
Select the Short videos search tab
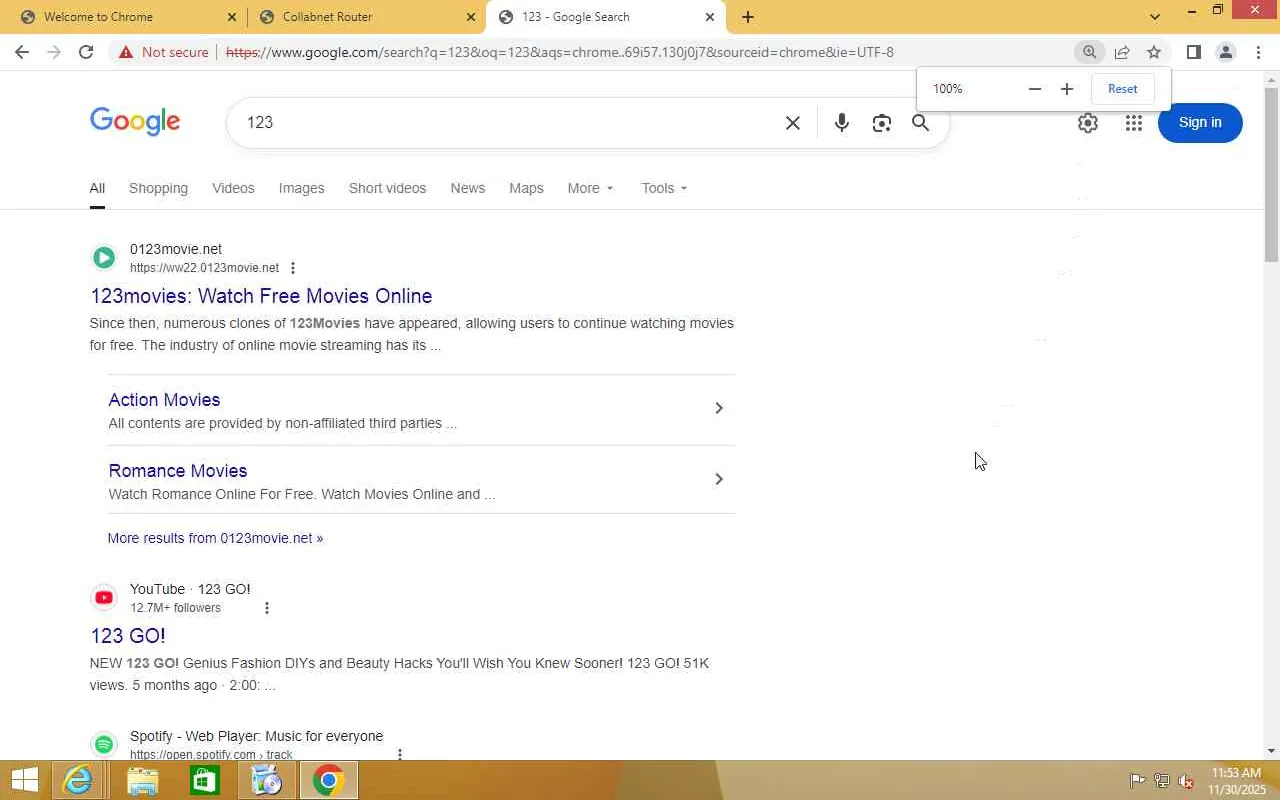click(x=387, y=188)
